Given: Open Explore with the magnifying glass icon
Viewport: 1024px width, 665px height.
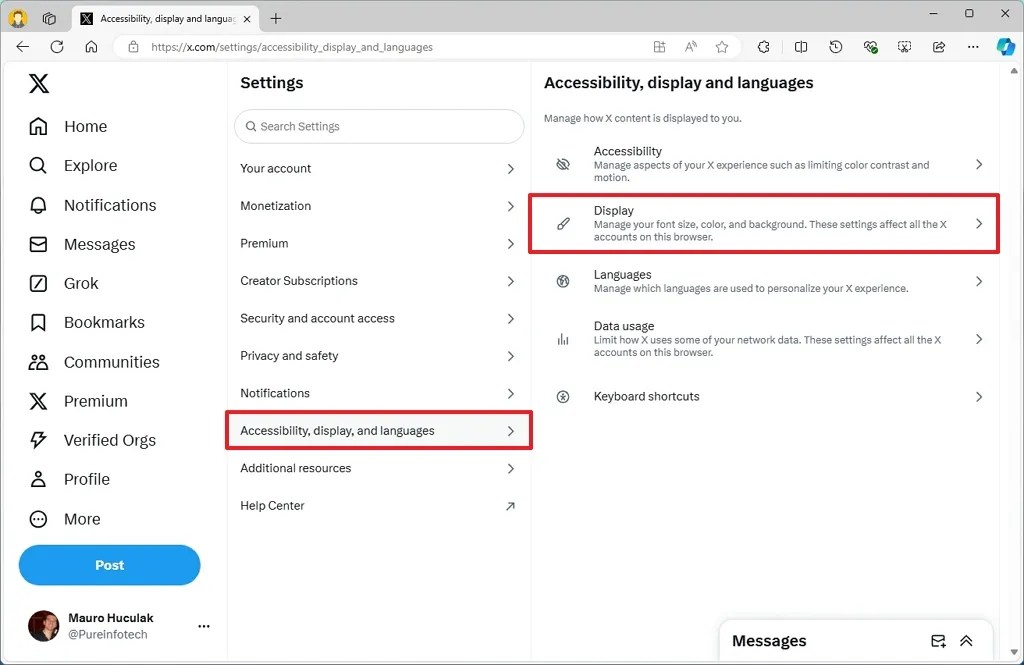Looking at the screenshot, I should pos(91,165).
